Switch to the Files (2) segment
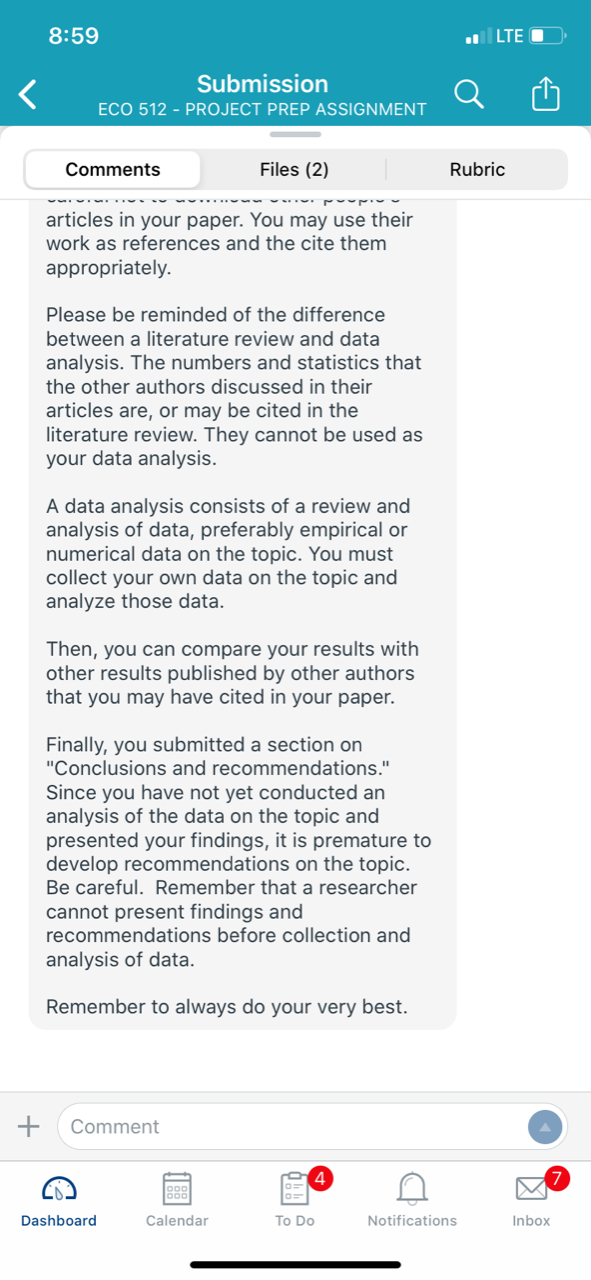This screenshot has height=1280, width=591. [x=294, y=169]
